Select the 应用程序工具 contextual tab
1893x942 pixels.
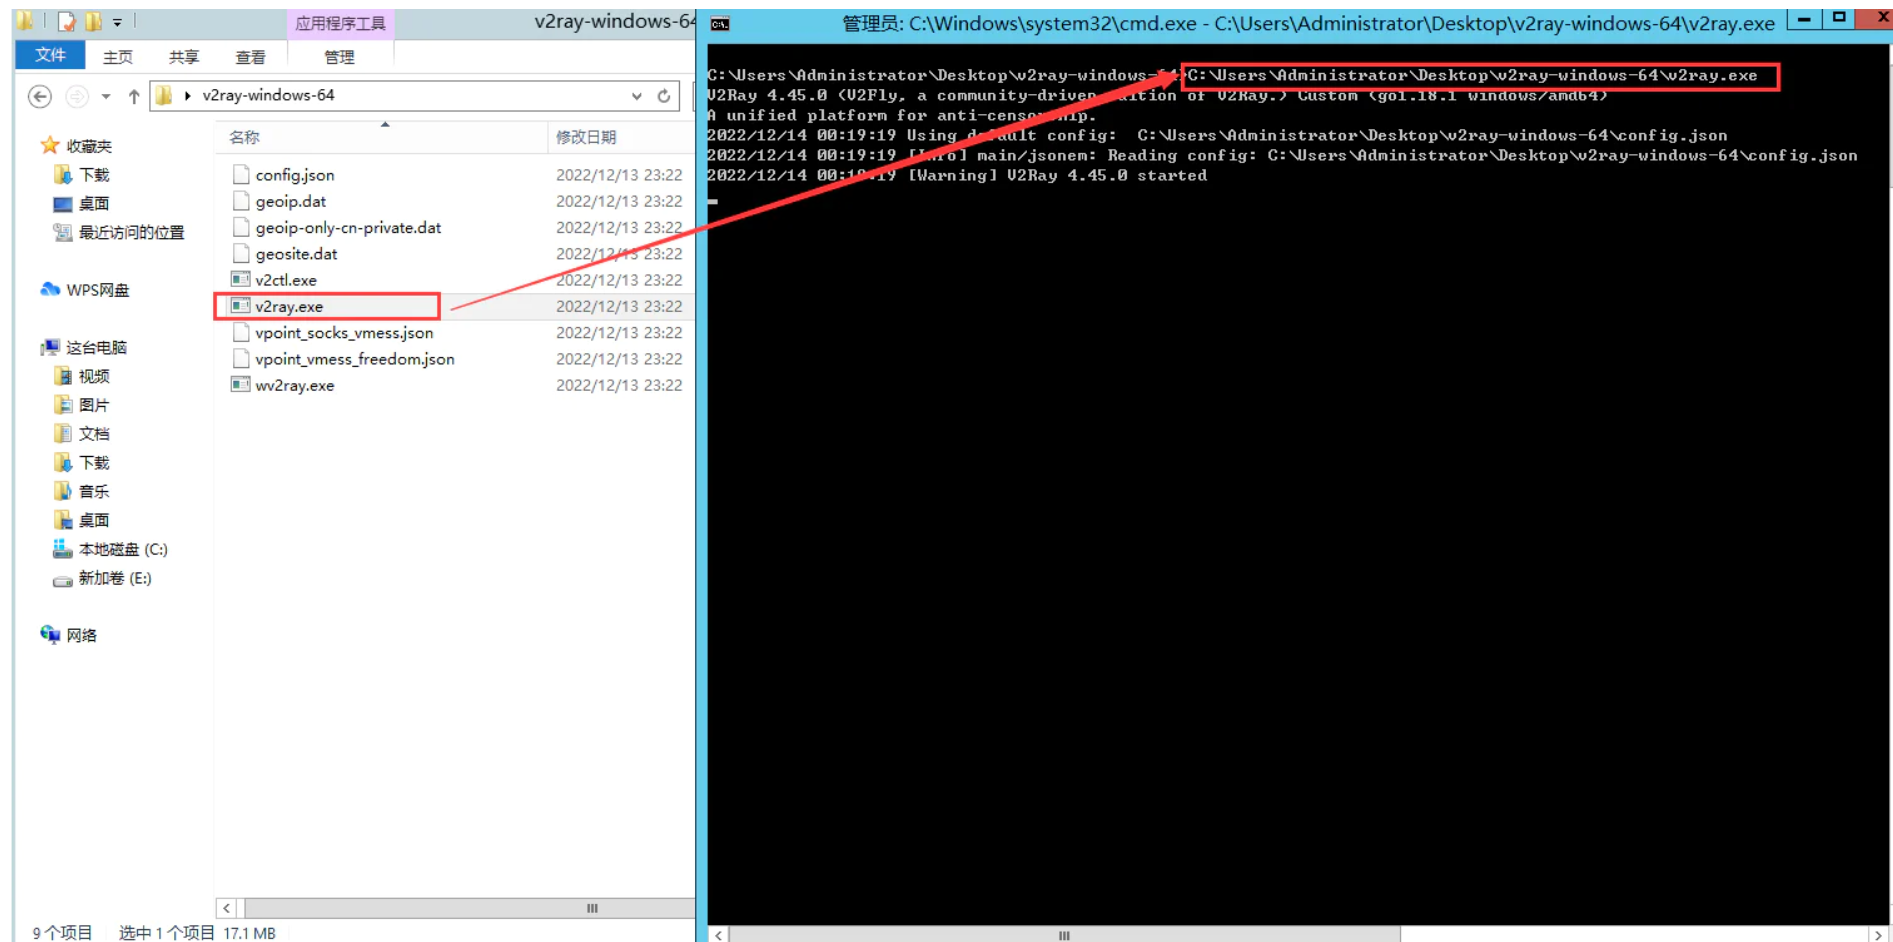(340, 23)
